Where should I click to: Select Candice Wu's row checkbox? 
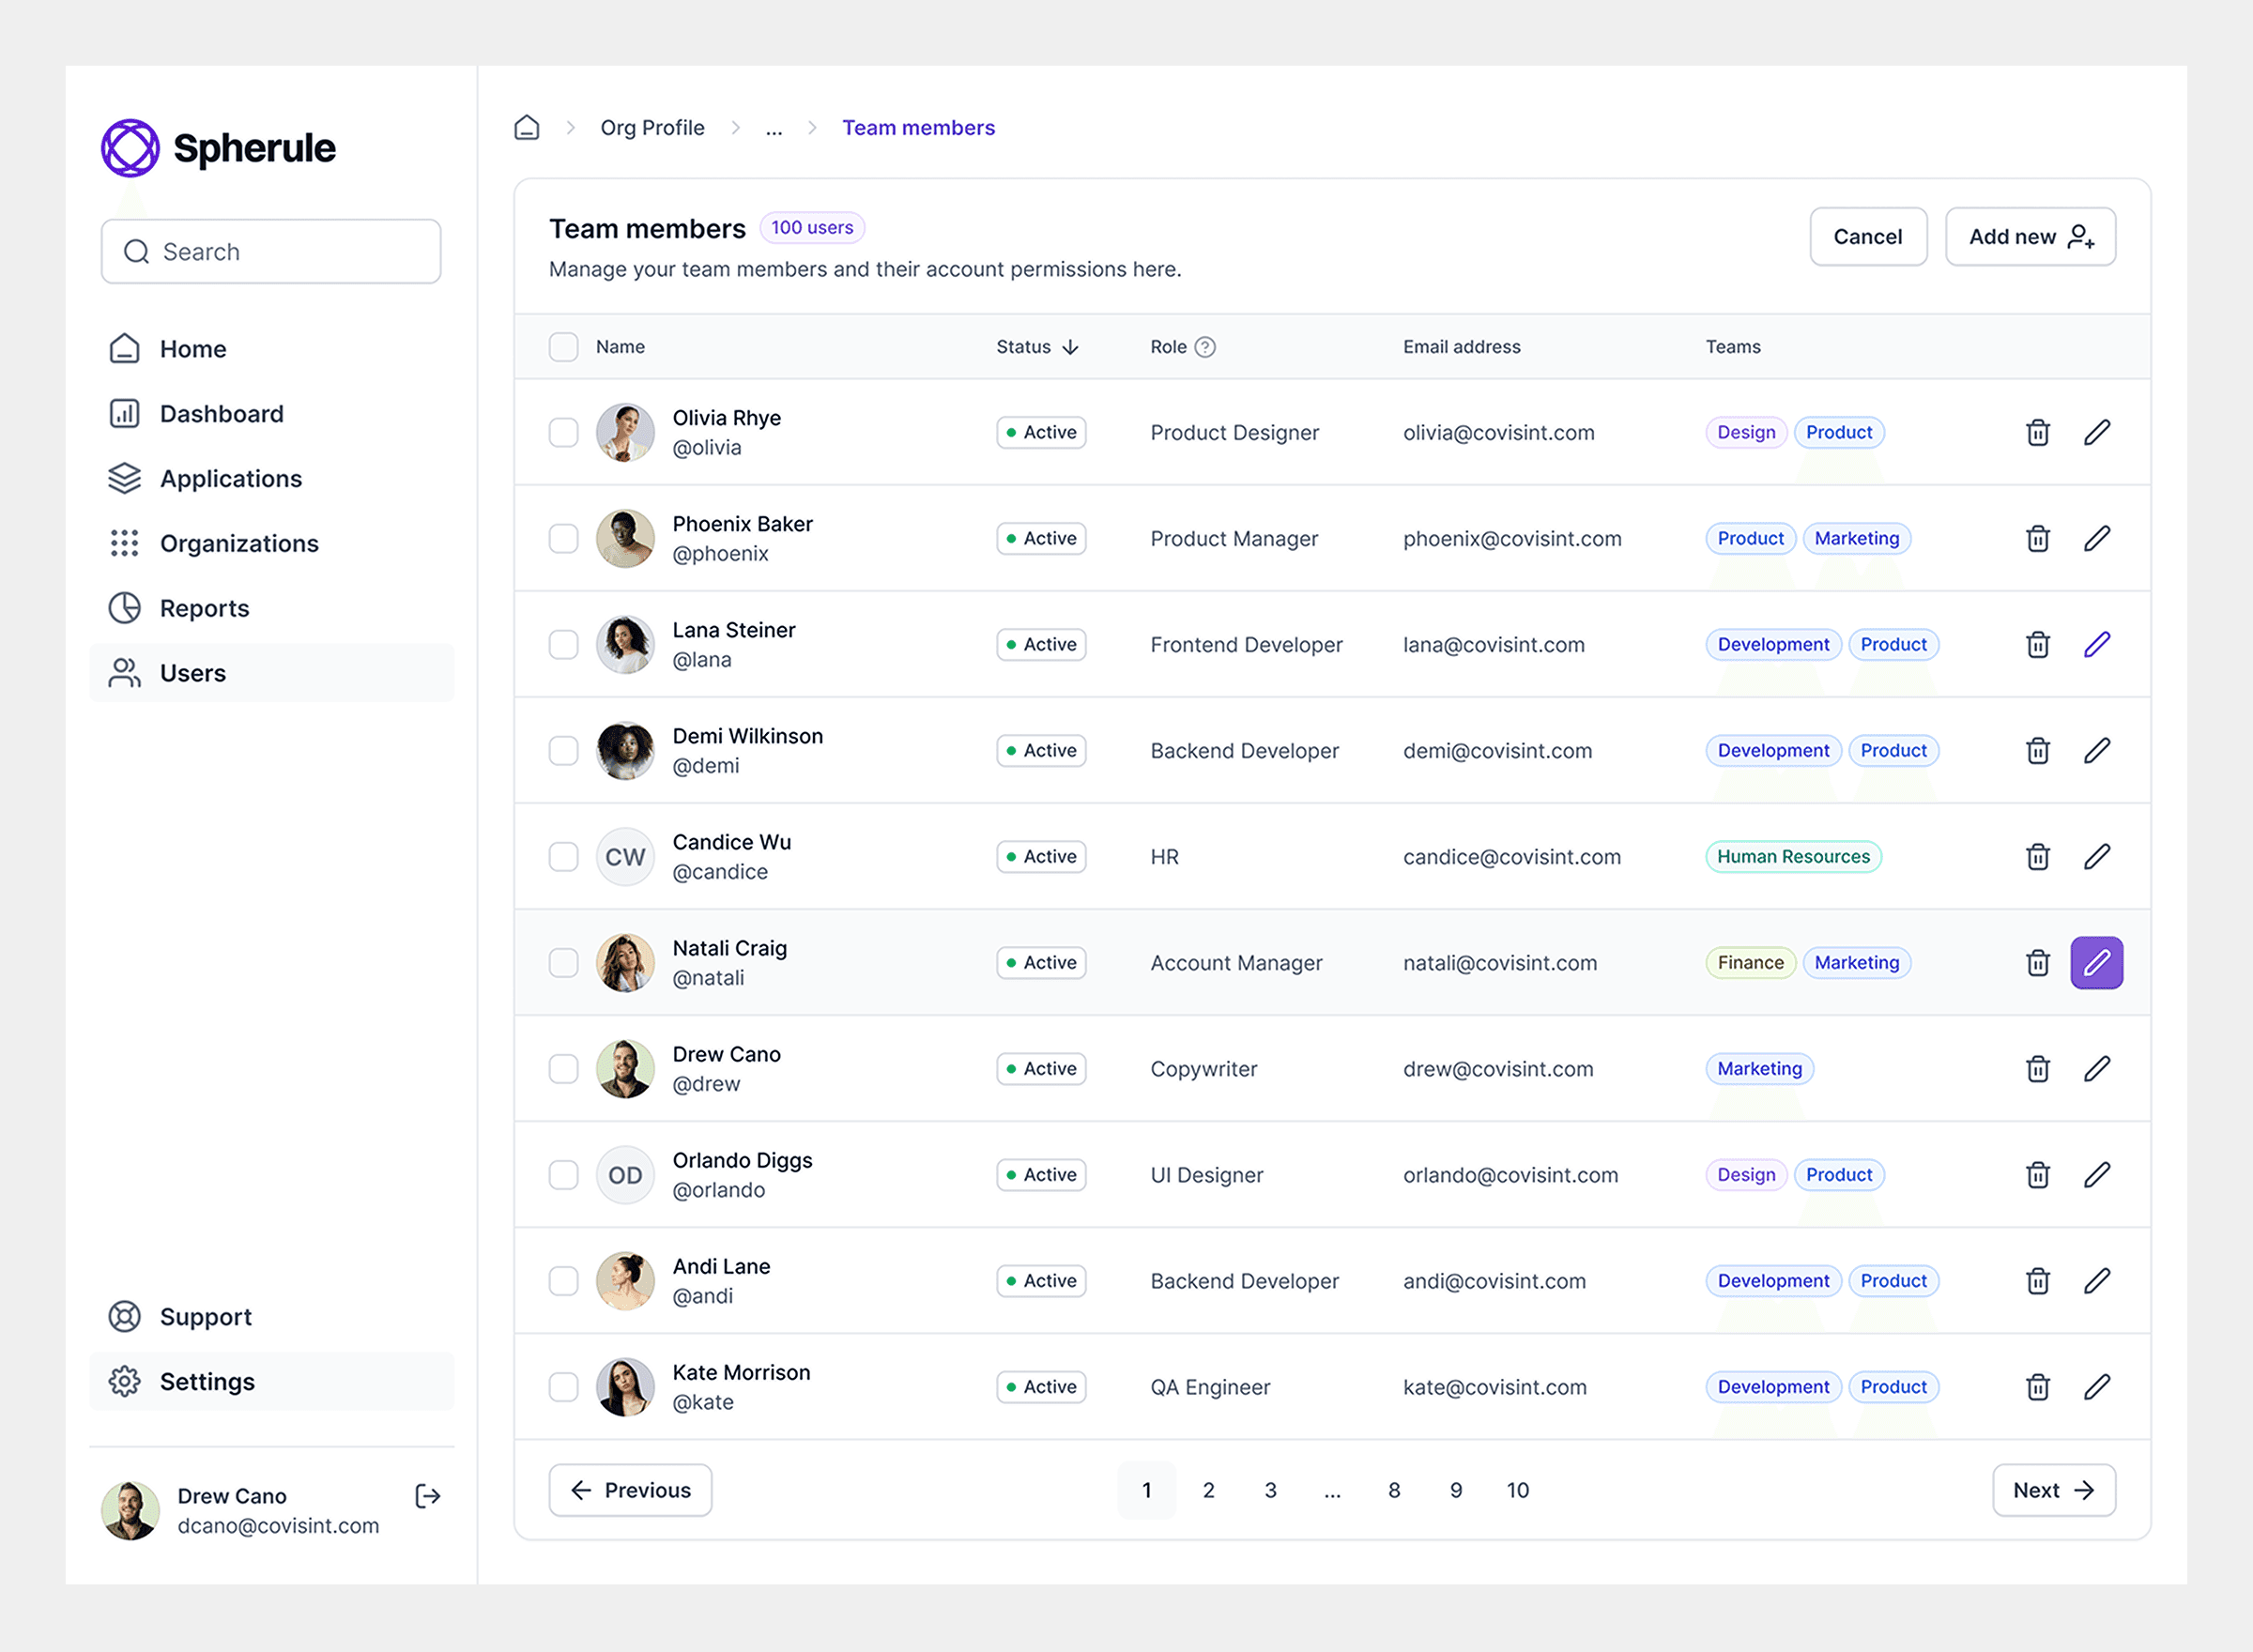click(564, 857)
